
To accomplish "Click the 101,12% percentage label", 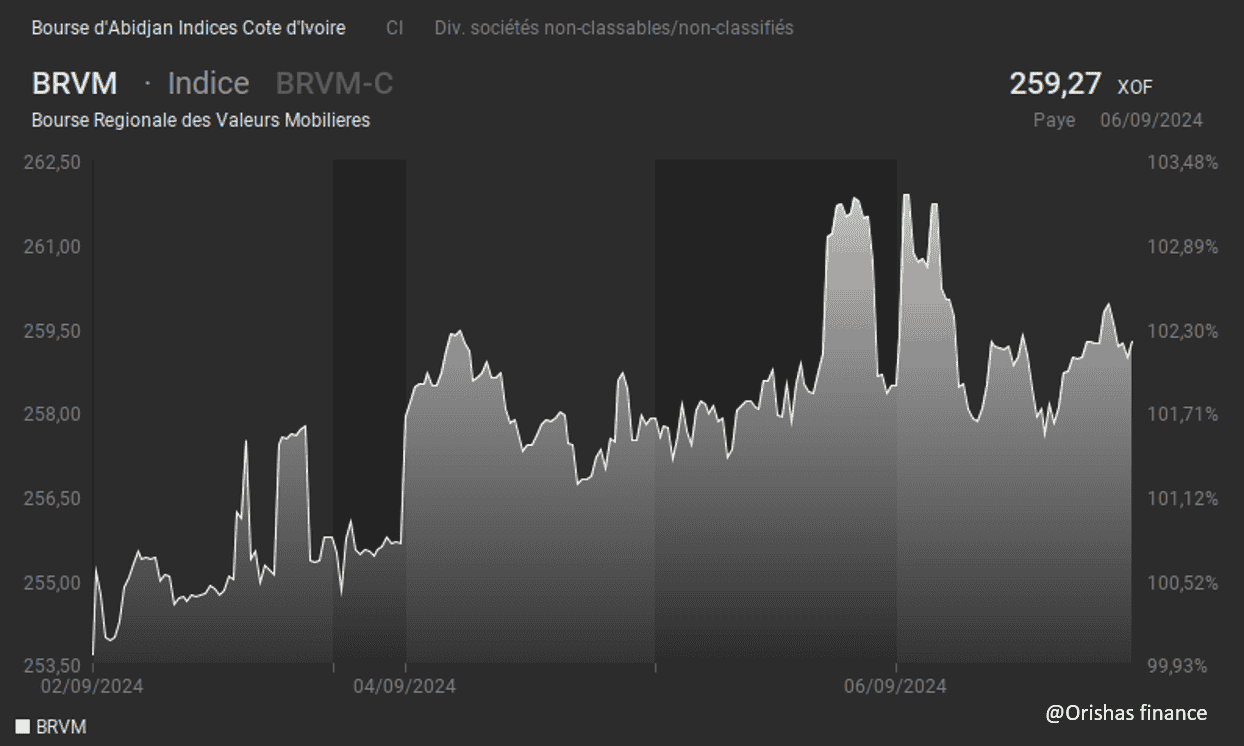I will [1185, 498].
